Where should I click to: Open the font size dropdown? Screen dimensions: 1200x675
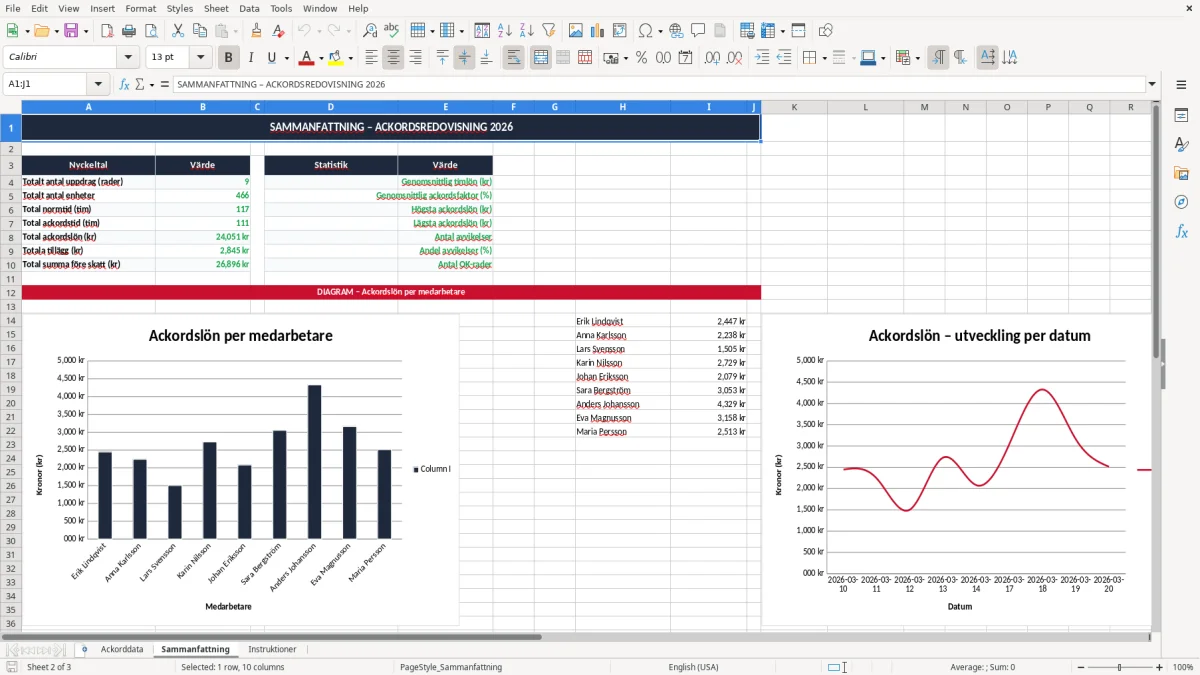tap(201, 58)
